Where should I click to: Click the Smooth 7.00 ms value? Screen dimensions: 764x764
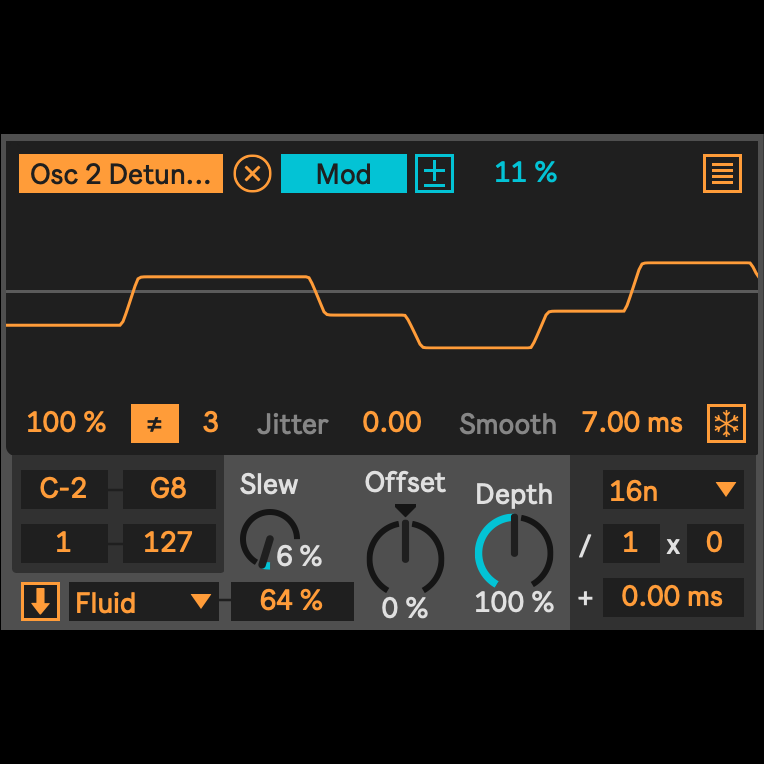[x=632, y=423]
